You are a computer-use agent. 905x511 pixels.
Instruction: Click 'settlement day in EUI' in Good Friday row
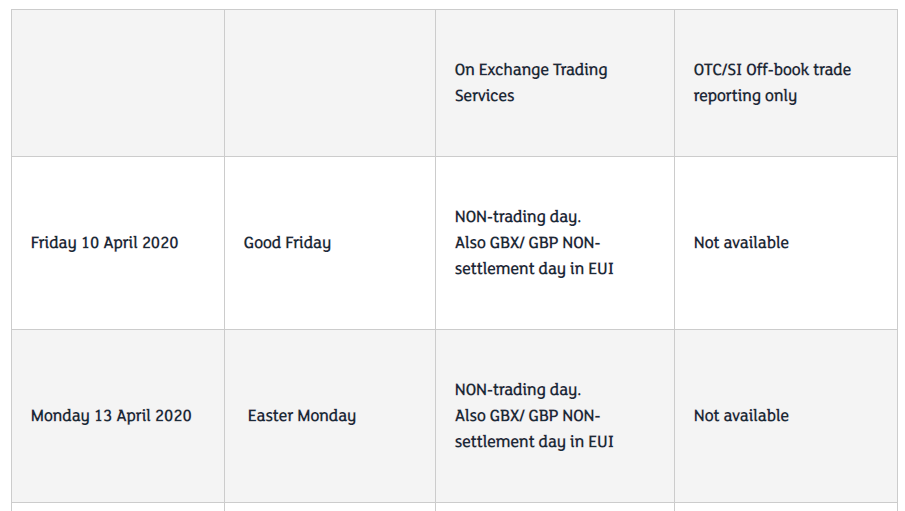pyautogui.click(x=534, y=269)
